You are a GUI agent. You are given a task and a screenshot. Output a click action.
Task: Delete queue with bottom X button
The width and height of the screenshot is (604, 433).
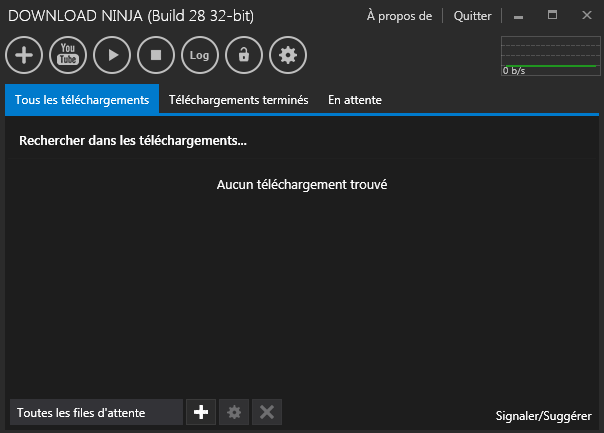pyautogui.click(x=267, y=412)
